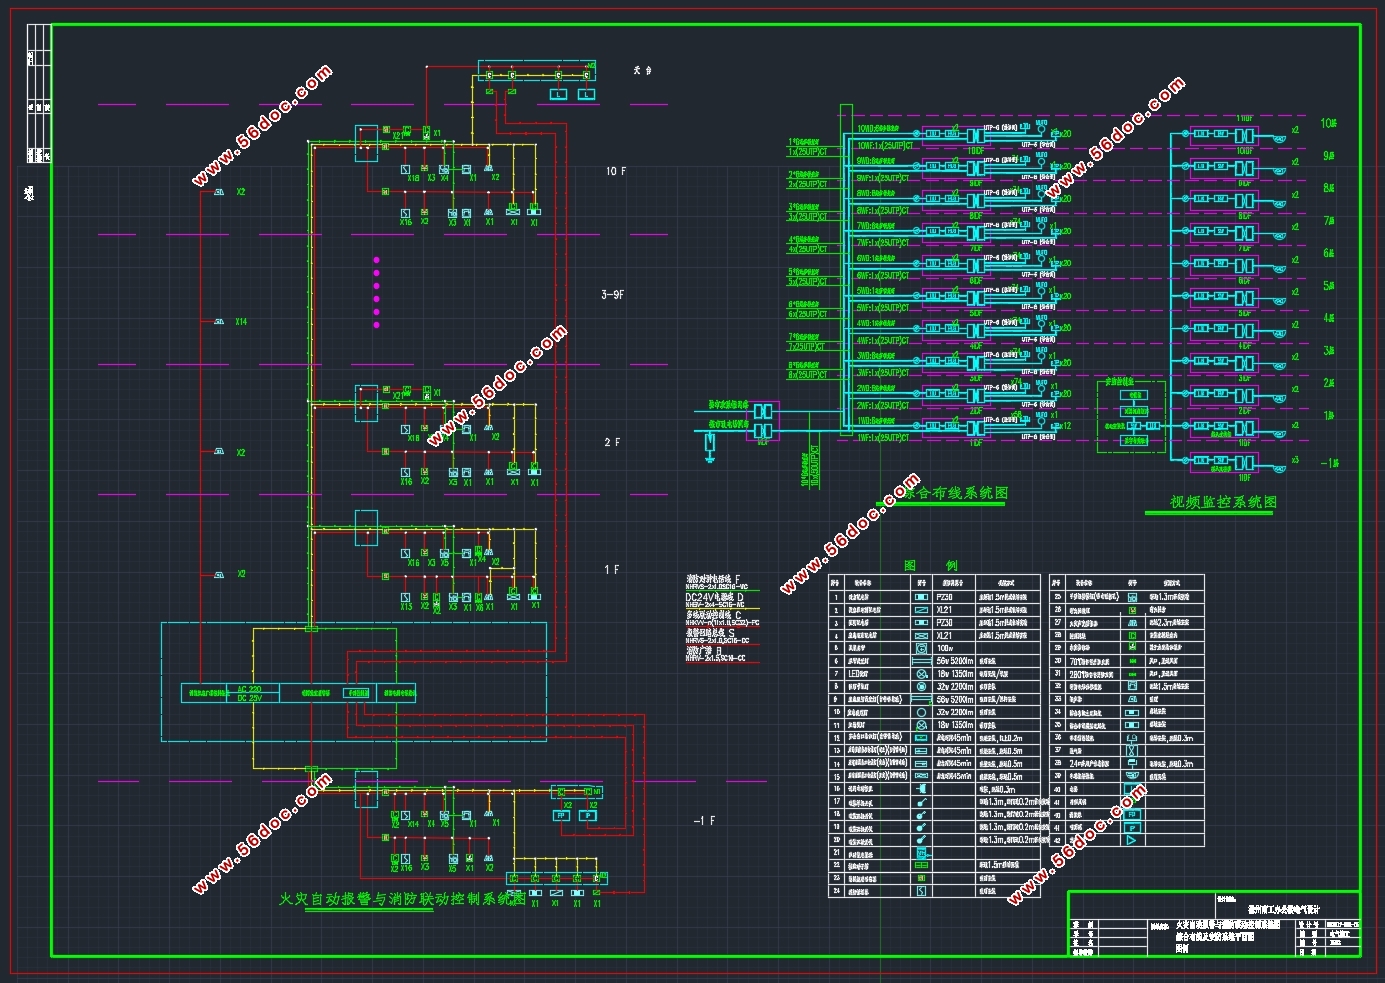Click the 3-9F floor label
This screenshot has width=1385, height=983.
[613, 295]
